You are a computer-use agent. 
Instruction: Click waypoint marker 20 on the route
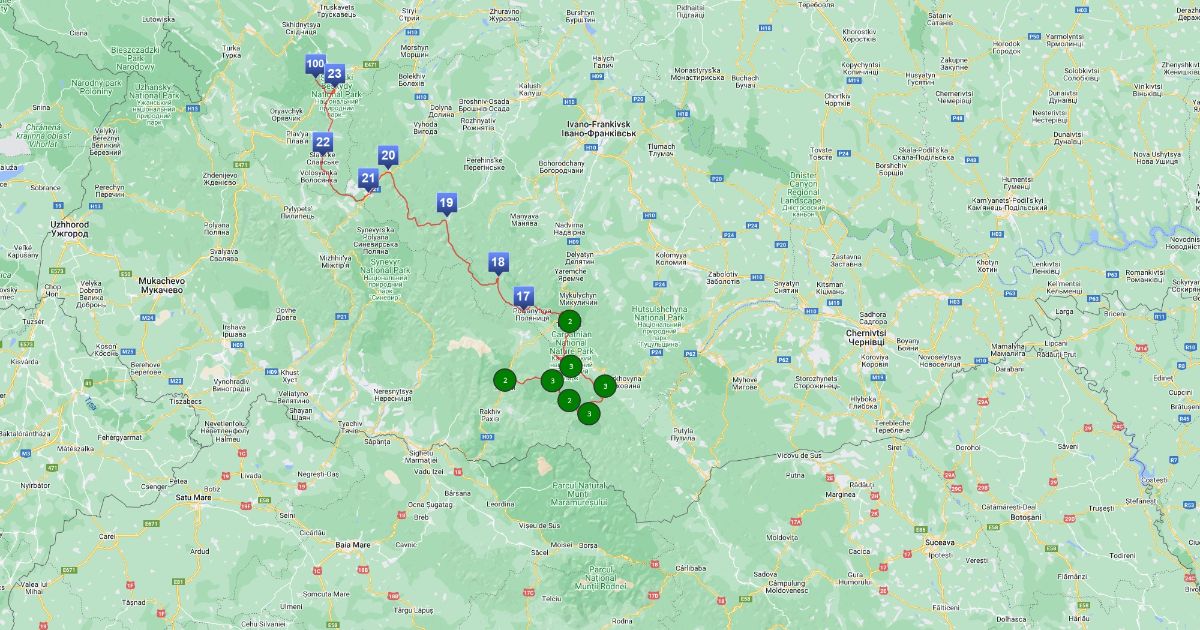(388, 155)
